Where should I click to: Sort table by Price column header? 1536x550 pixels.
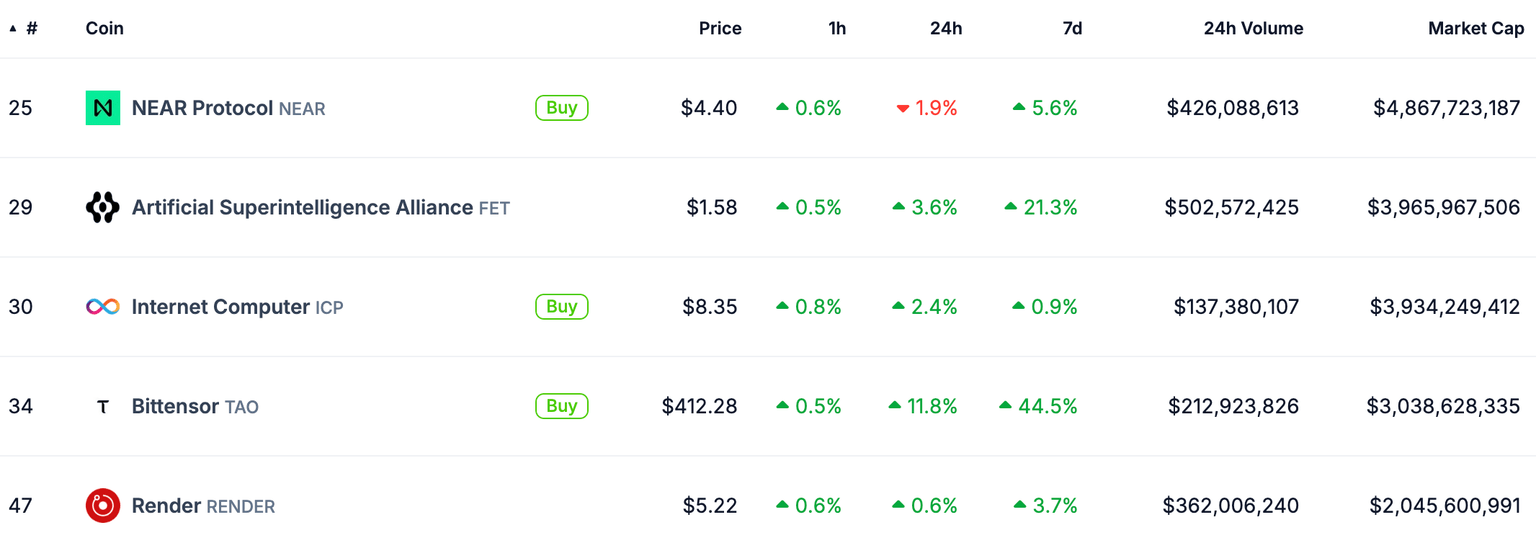[x=719, y=28]
